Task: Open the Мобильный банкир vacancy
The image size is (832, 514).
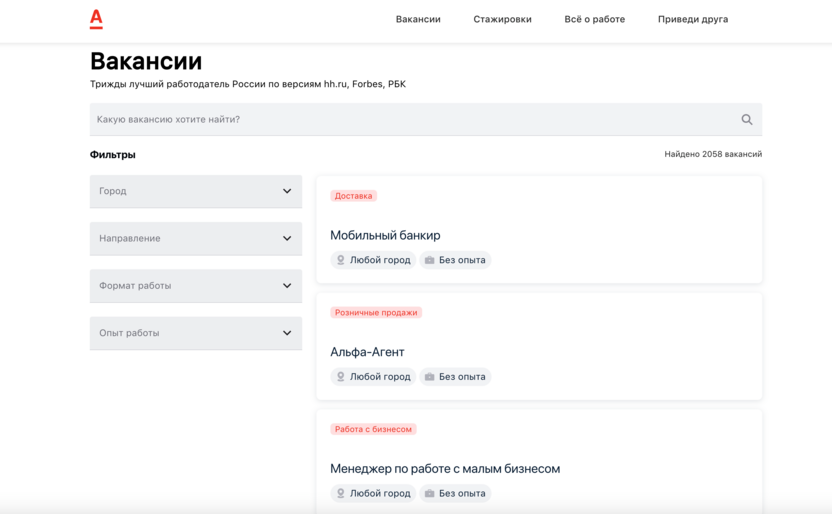Action: [x=385, y=235]
